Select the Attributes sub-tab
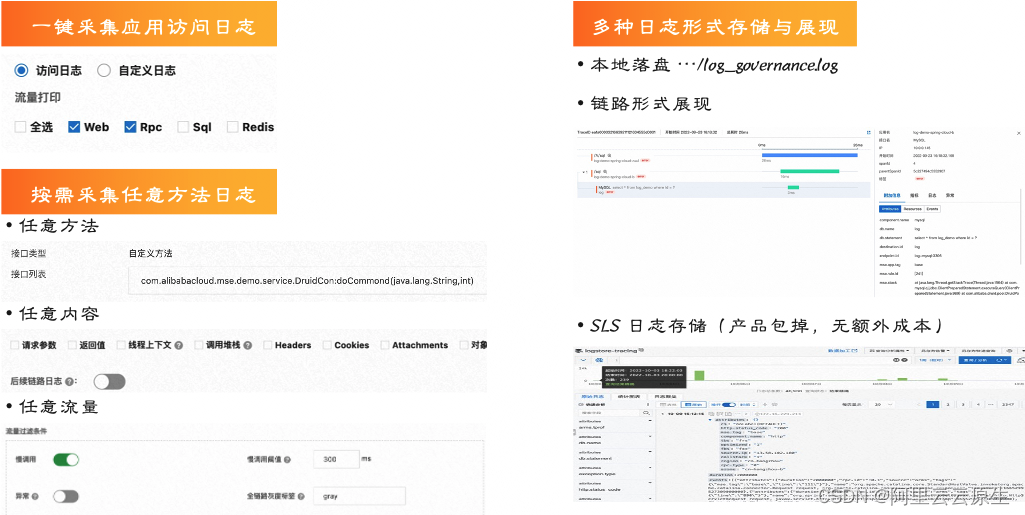1025x515 pixels. tap(890, 209)
